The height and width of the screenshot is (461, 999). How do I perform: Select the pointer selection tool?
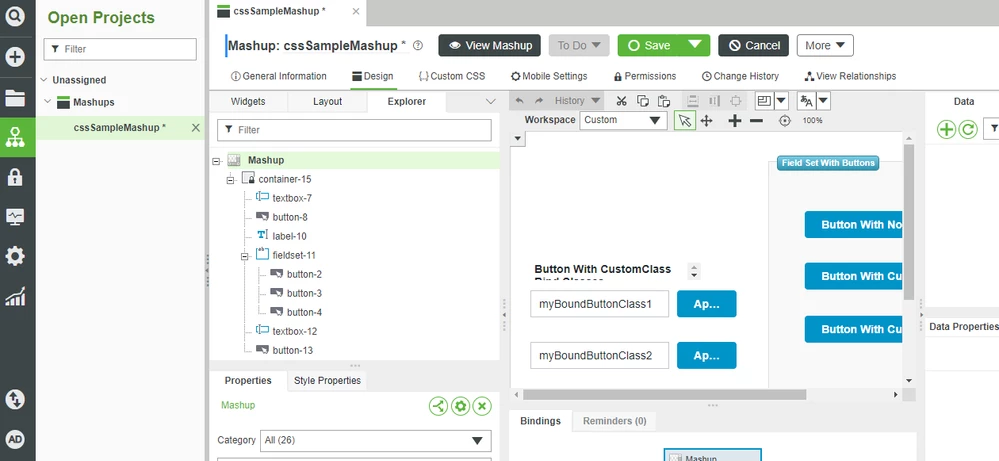point(685,120)
